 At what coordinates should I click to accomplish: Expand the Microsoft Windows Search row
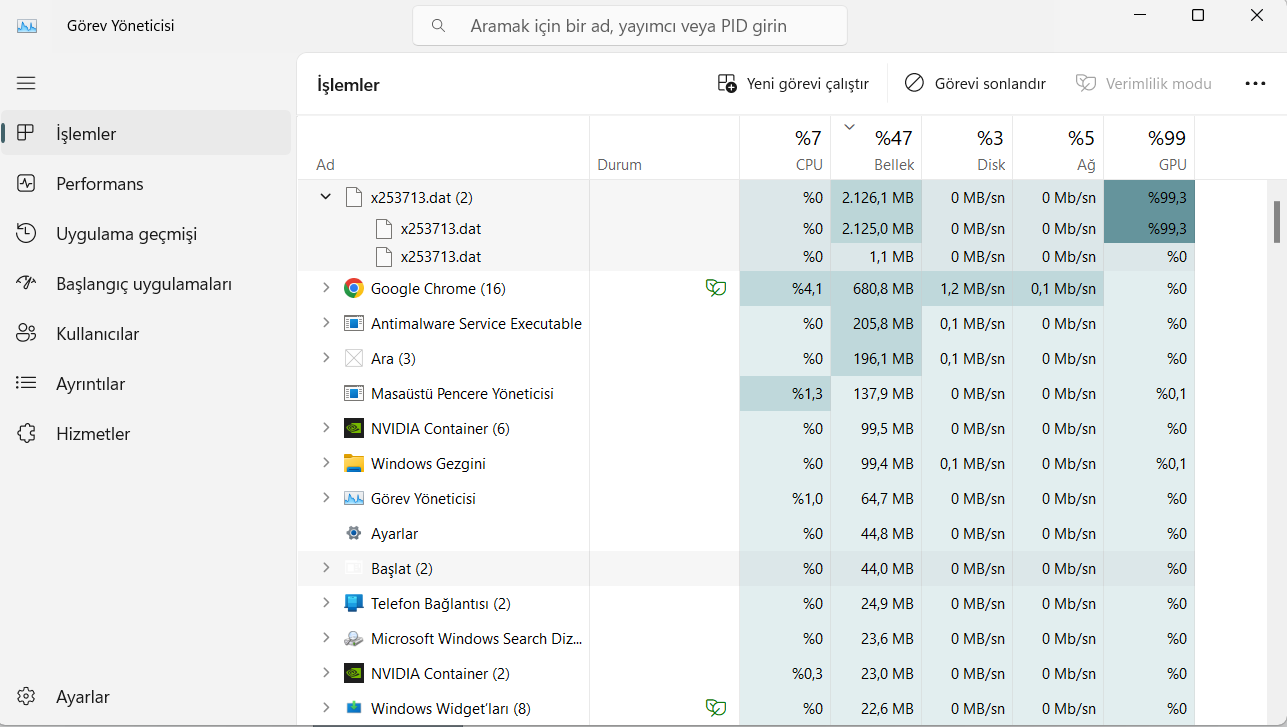click(x=325, y=638)
